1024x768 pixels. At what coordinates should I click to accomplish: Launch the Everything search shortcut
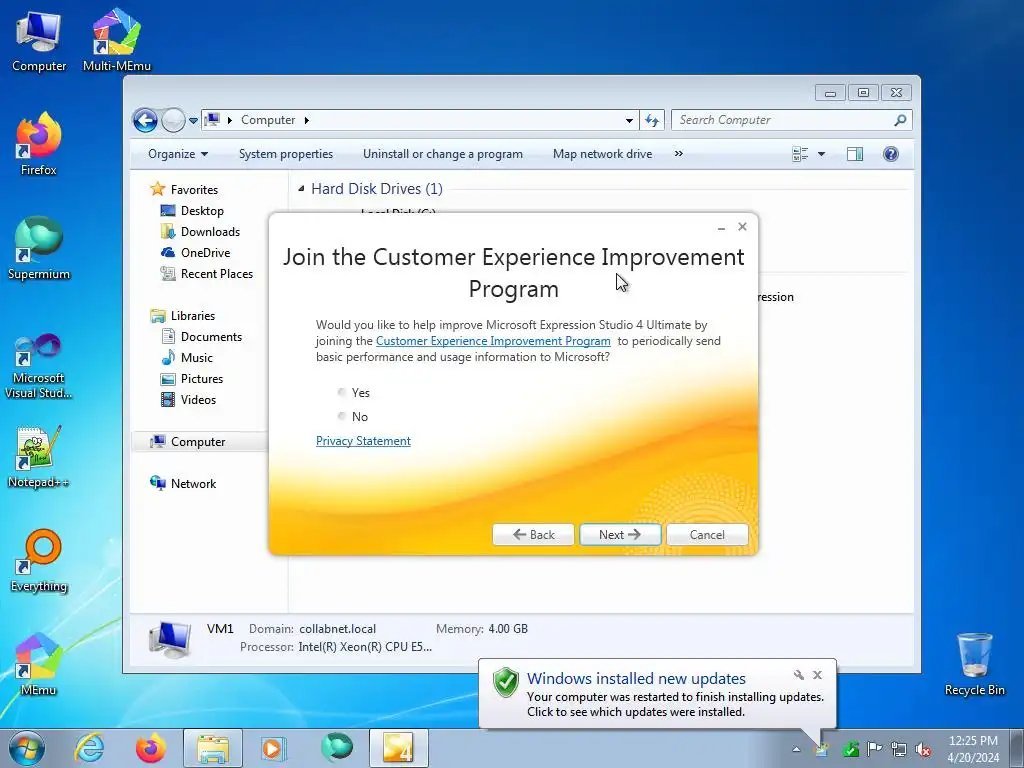pos(39,562)
